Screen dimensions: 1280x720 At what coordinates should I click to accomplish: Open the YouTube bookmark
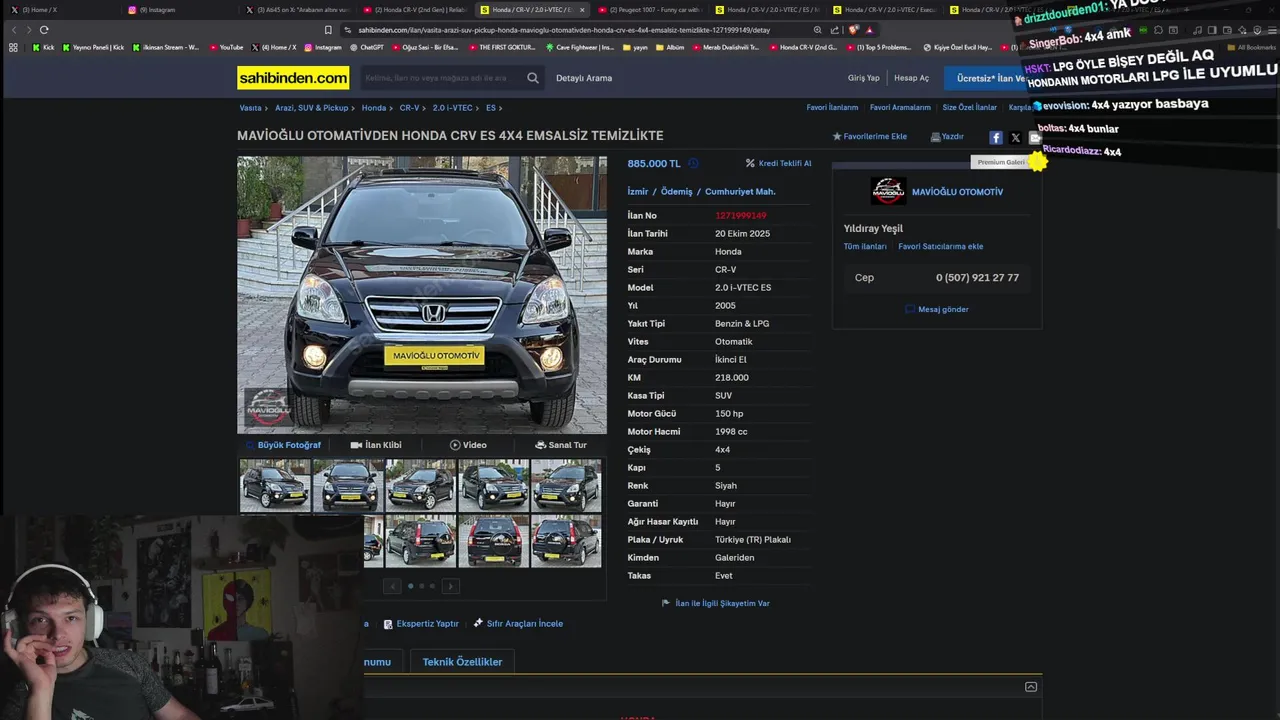[226, 47]
